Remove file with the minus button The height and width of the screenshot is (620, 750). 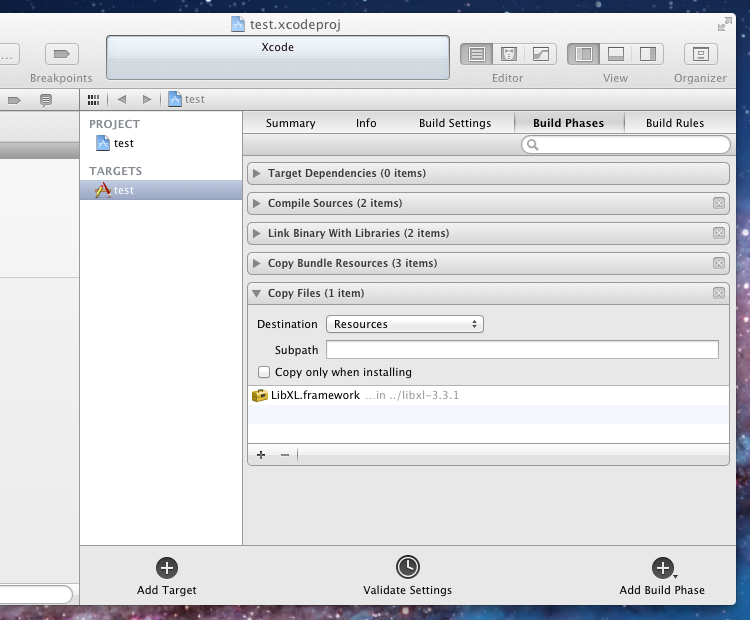[285, 454]
